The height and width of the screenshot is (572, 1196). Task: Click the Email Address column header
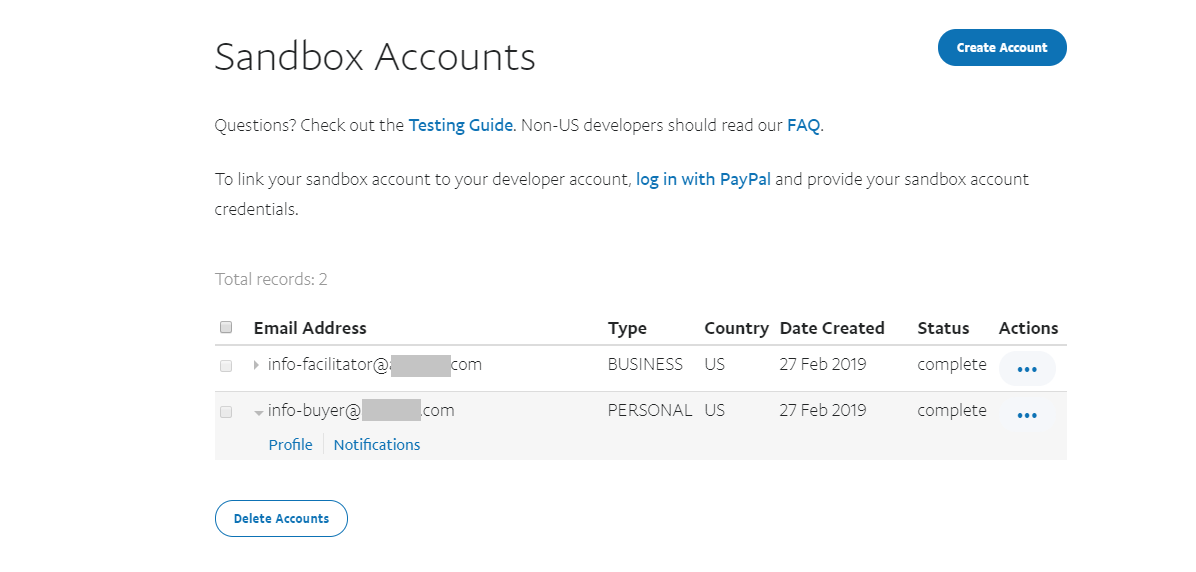310,328
